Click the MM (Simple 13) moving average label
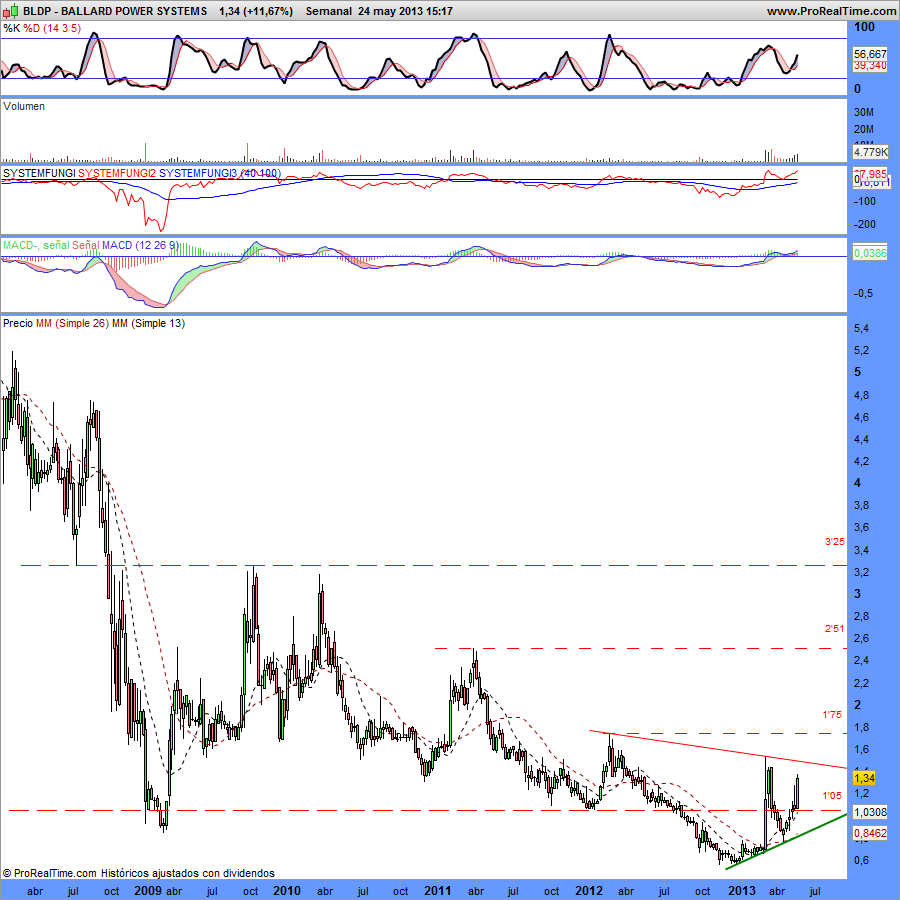 click(148, 323)
